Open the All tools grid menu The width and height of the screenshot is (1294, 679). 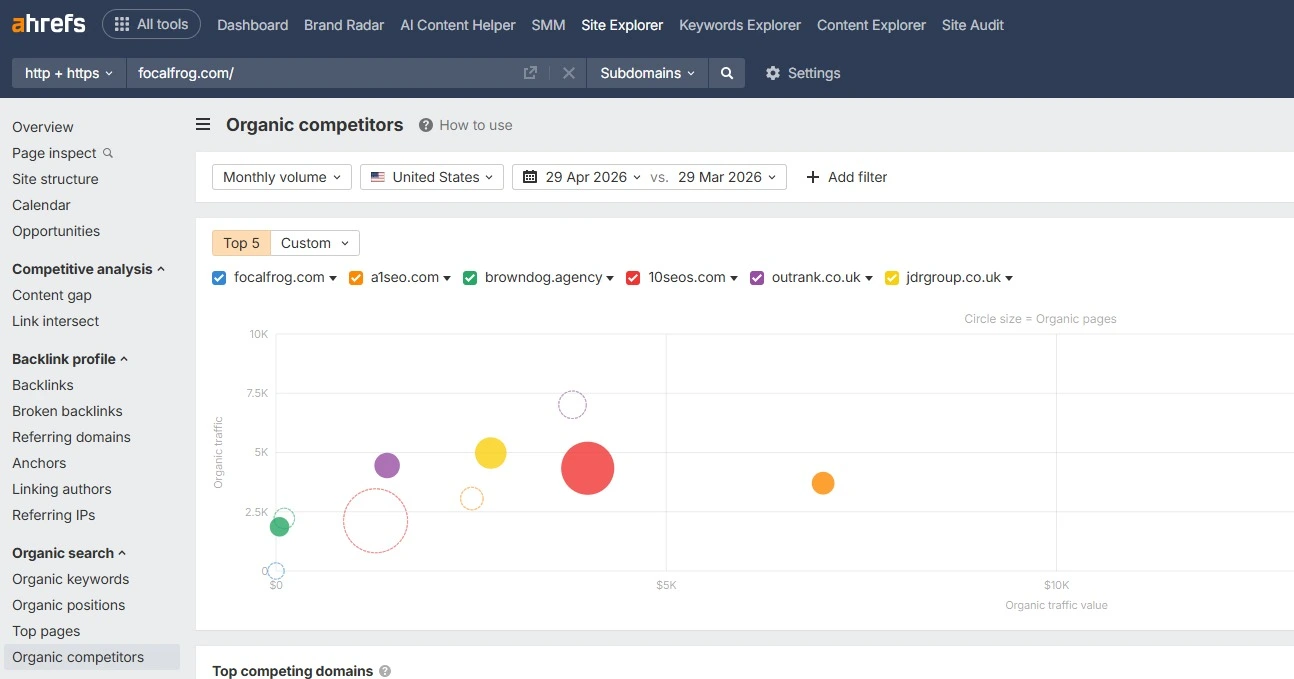tap(151, 24)
